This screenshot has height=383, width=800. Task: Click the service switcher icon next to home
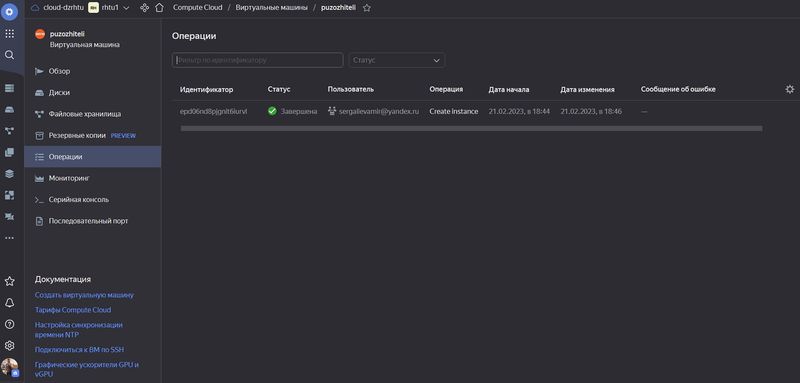click(145, 8)
